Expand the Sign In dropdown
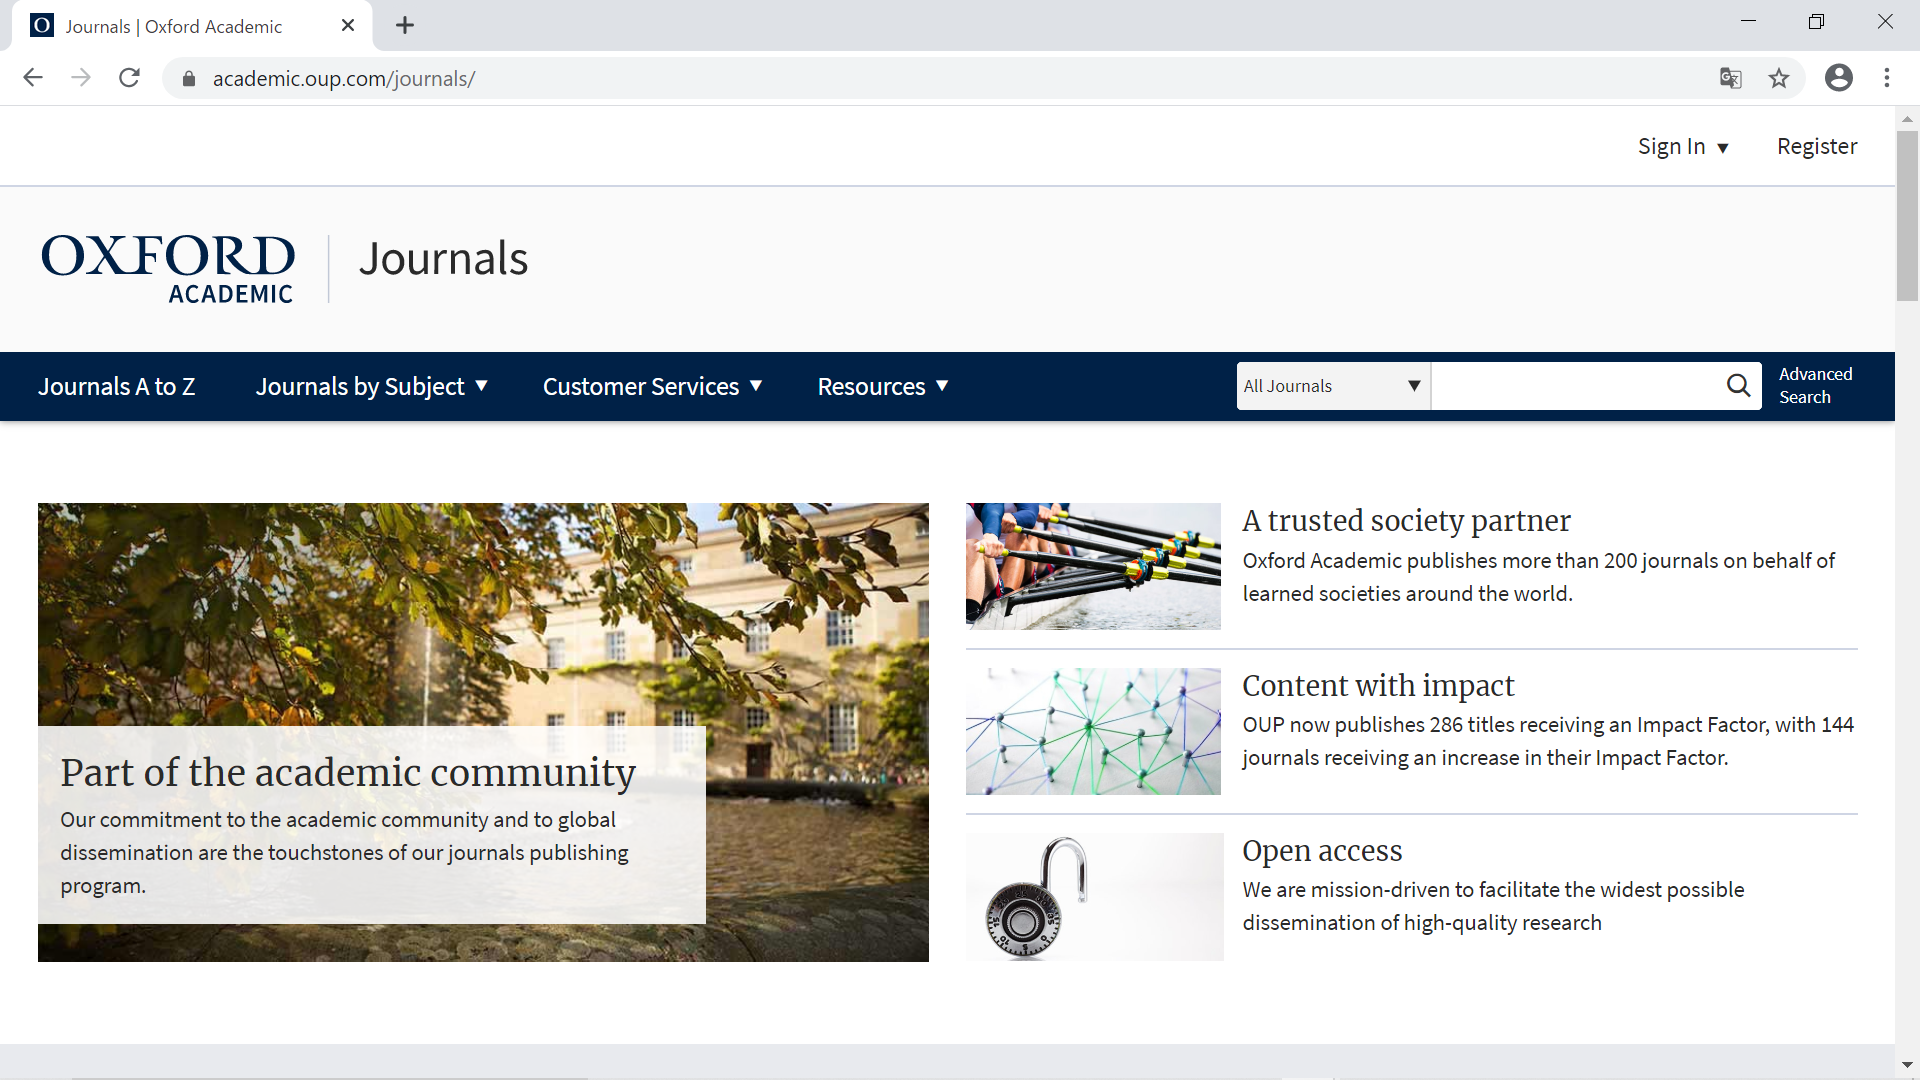The image size is (1920, 1080). pyautogui.click(x=1683, y=147)
